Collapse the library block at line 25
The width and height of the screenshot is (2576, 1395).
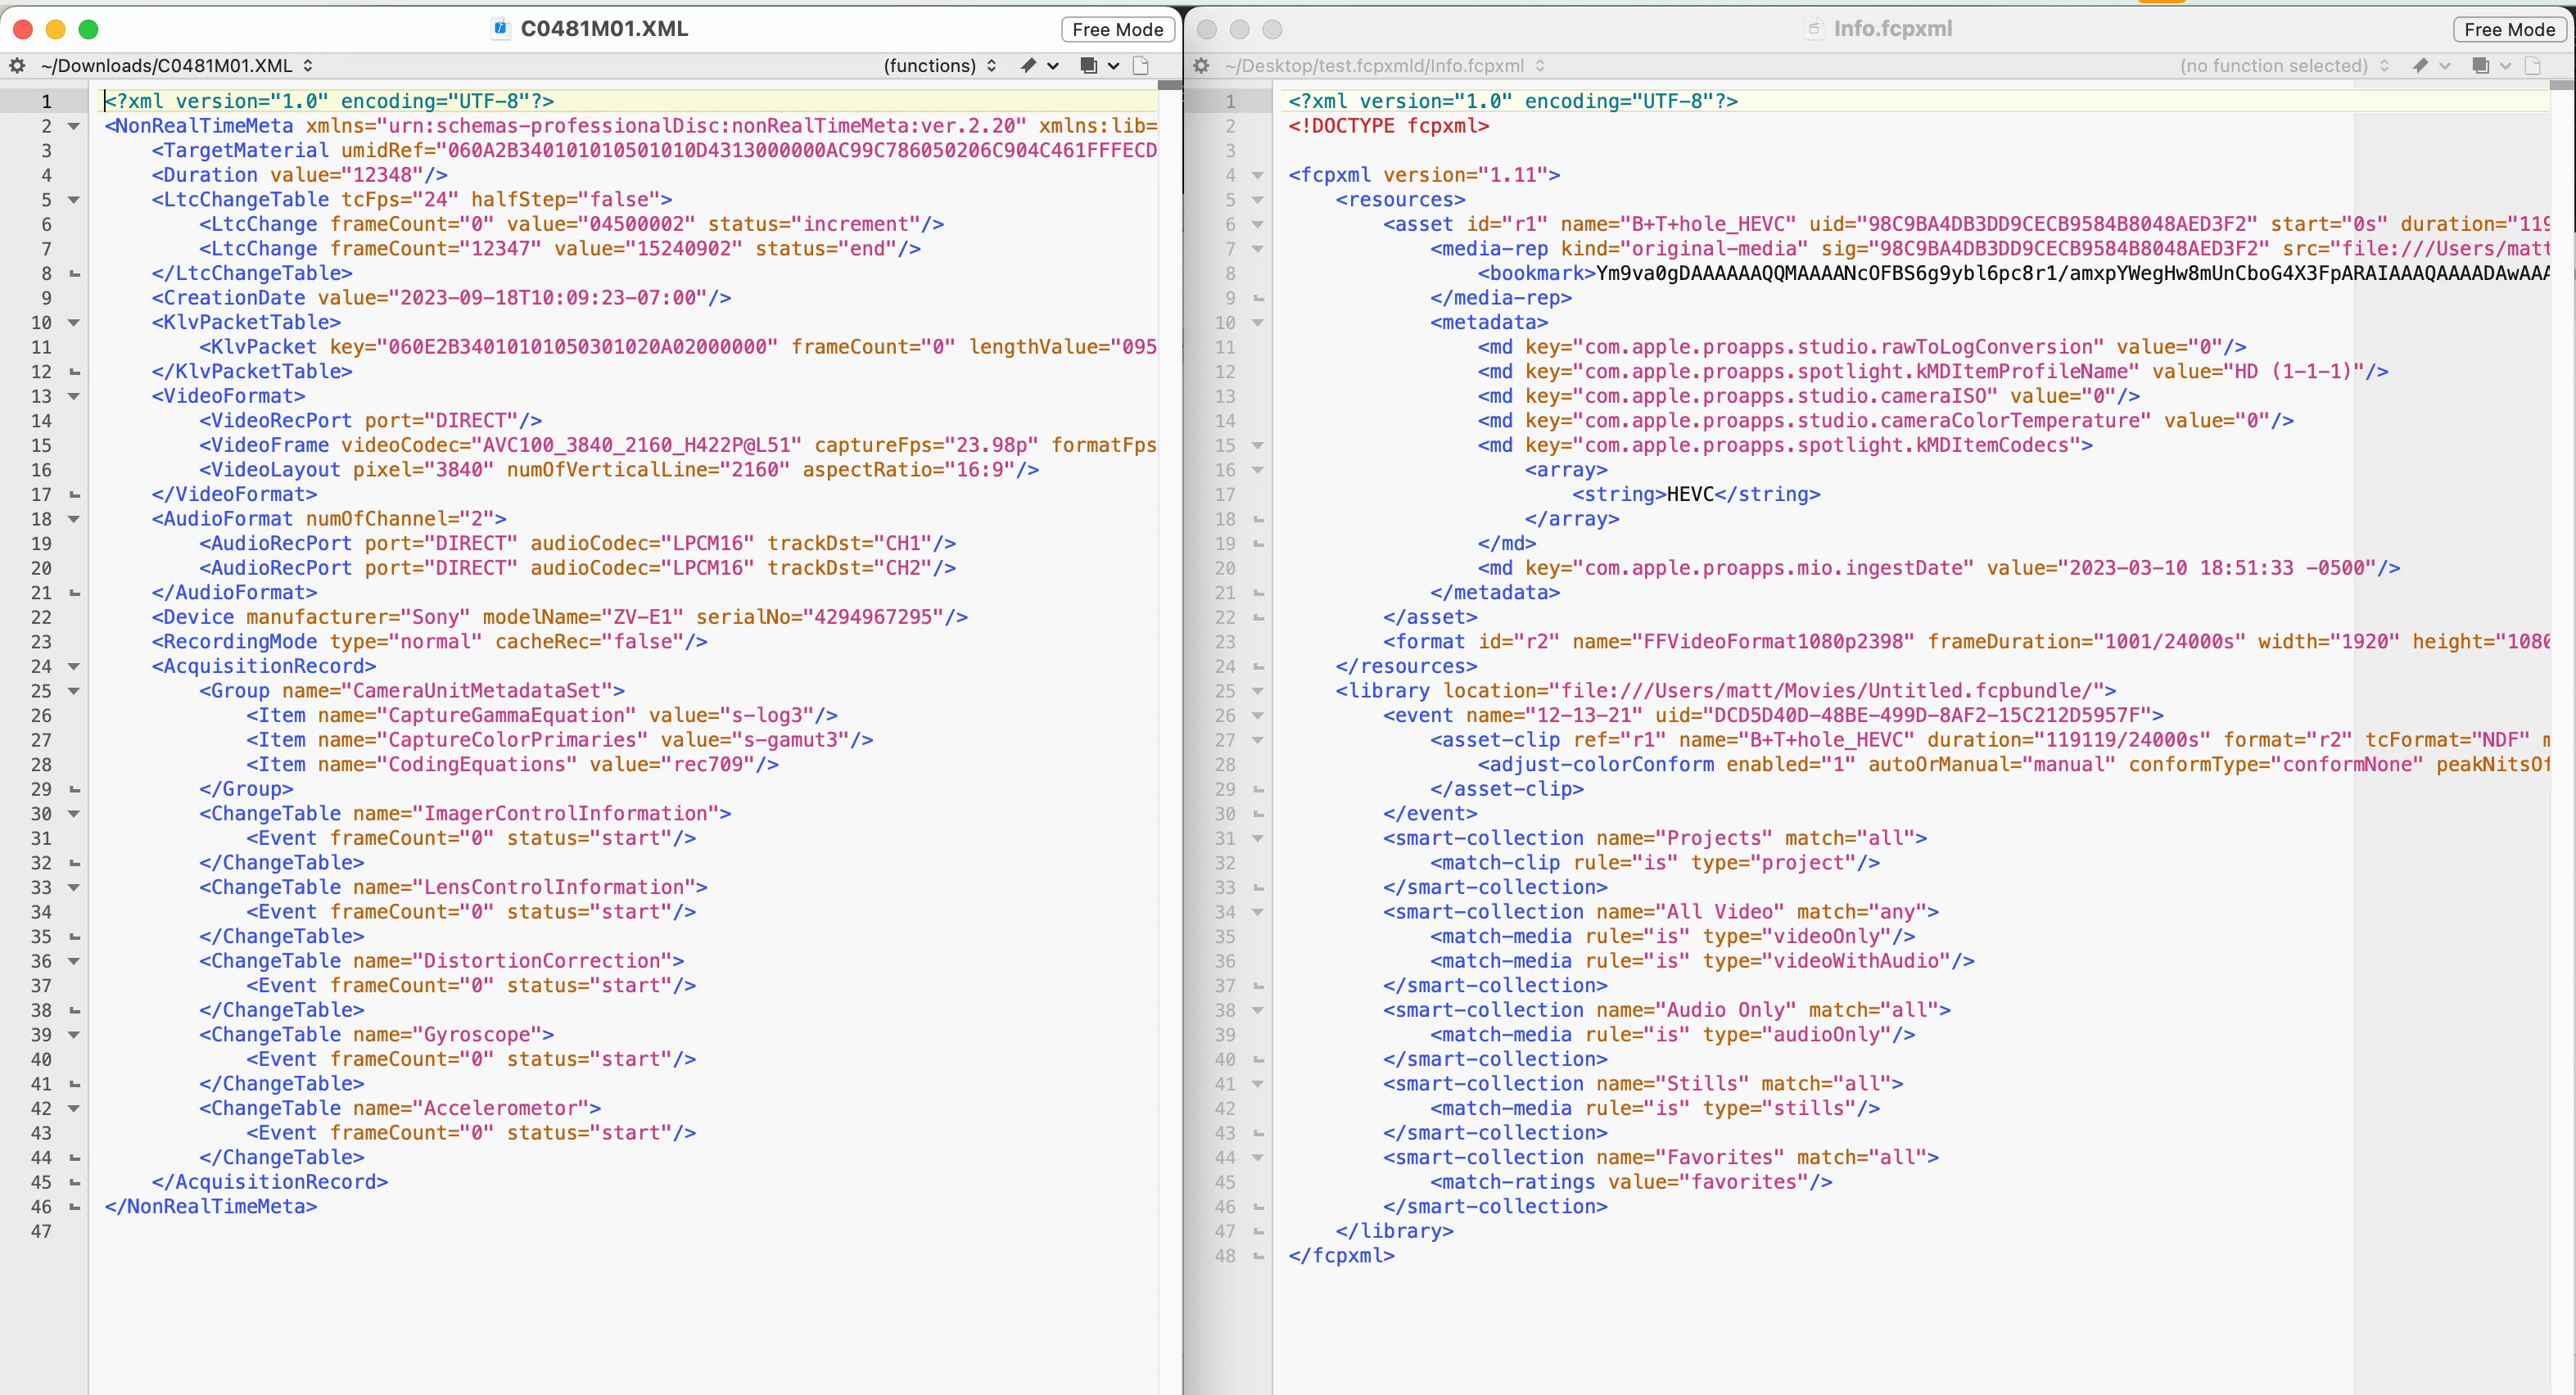(1258, 691)
